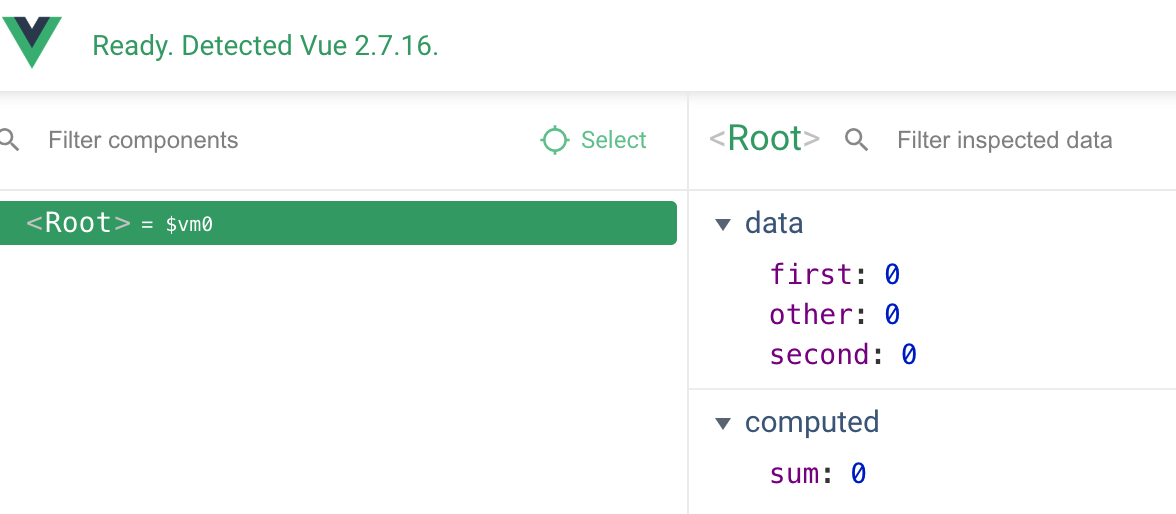Select the <Root> component in the tree
The width and height of the screenshot is (1176, 514).
pyautogui.click(x=78, y=223)
